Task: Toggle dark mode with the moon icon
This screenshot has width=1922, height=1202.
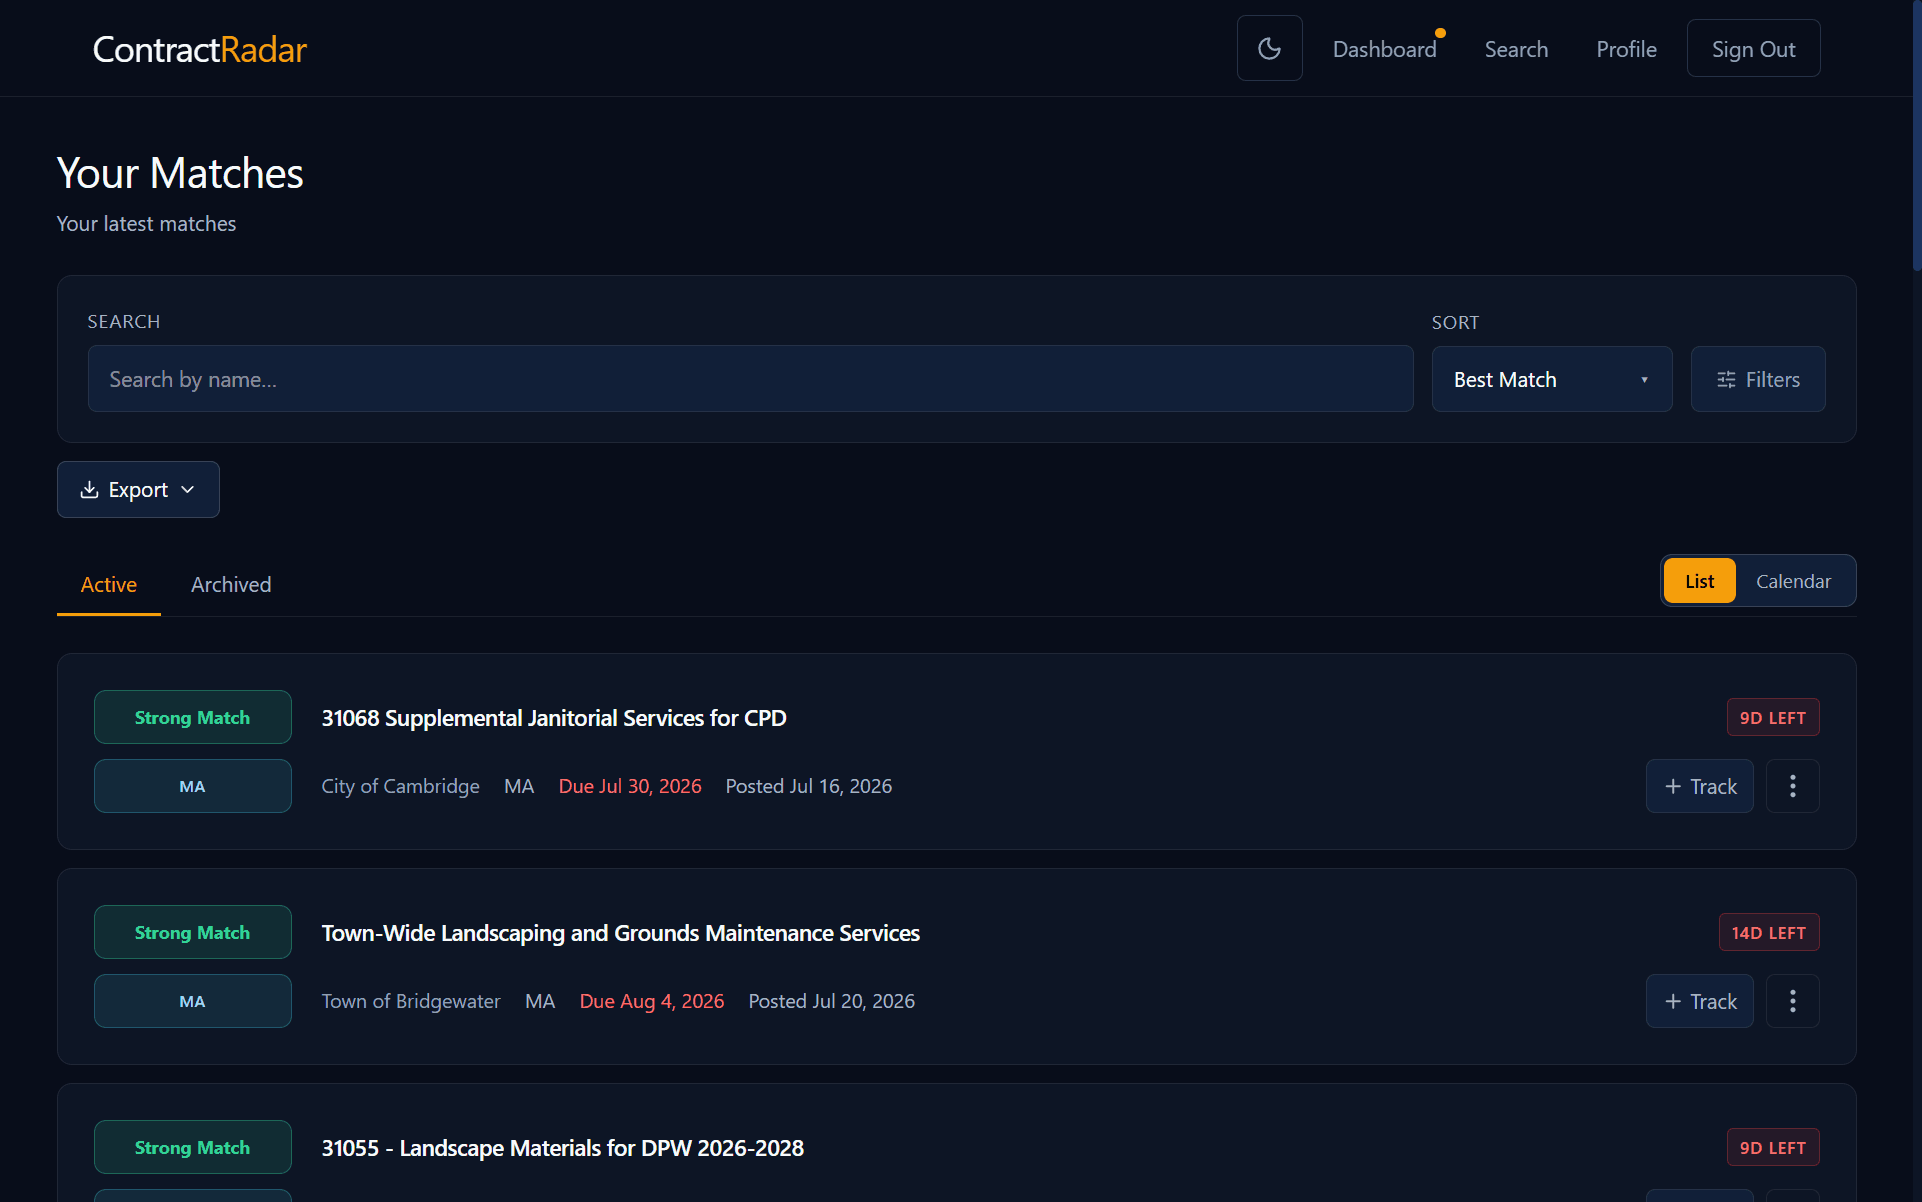Action: (1269, 48)
